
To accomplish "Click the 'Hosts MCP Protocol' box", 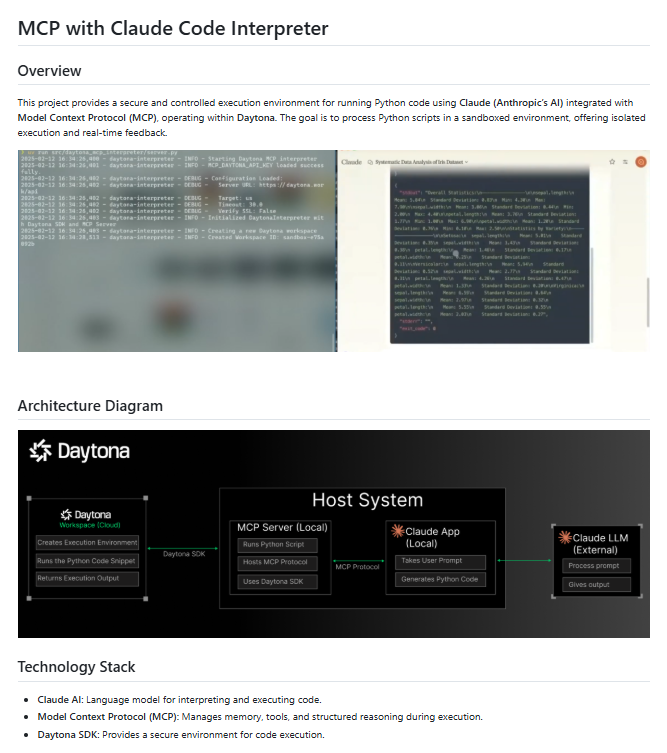I will coord(277,562).
